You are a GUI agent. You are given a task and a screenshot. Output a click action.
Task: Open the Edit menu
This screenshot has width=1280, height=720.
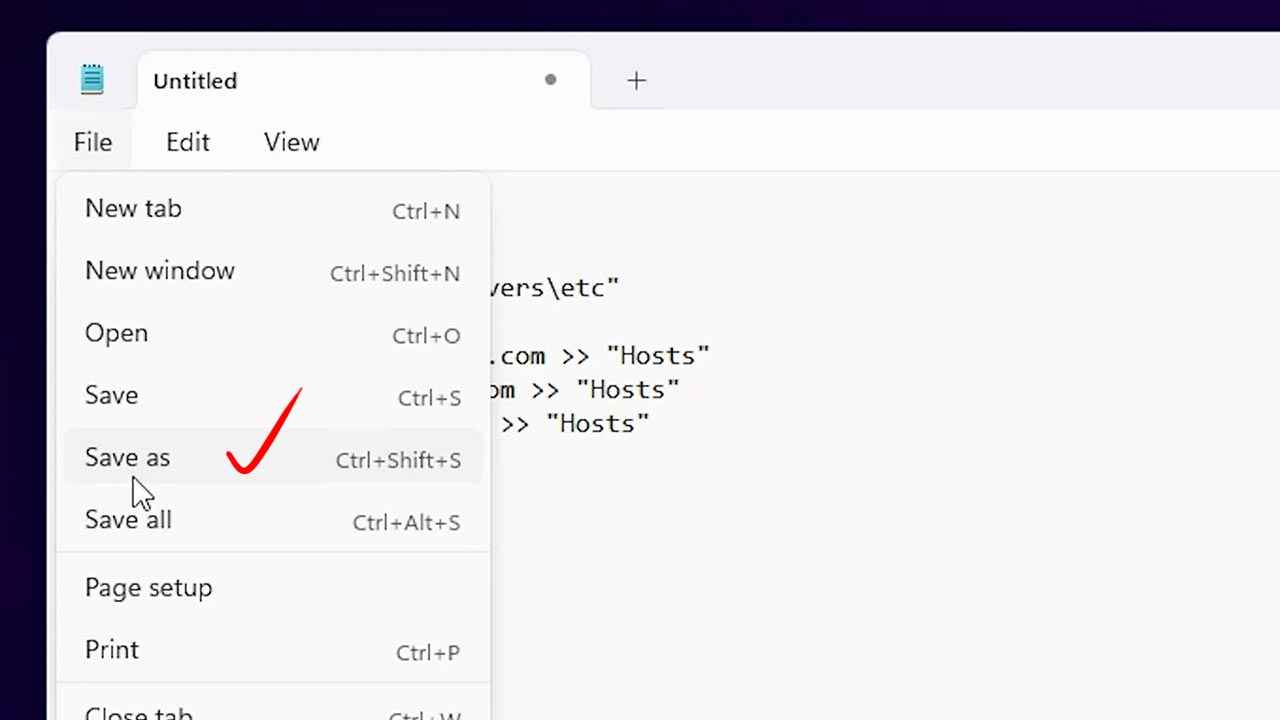tap(188, 142)
